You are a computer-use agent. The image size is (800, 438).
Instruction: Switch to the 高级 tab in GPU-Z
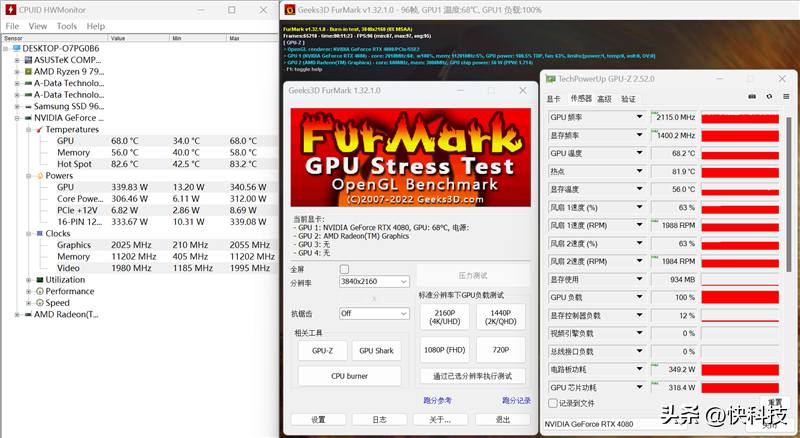tap(604, 99)
